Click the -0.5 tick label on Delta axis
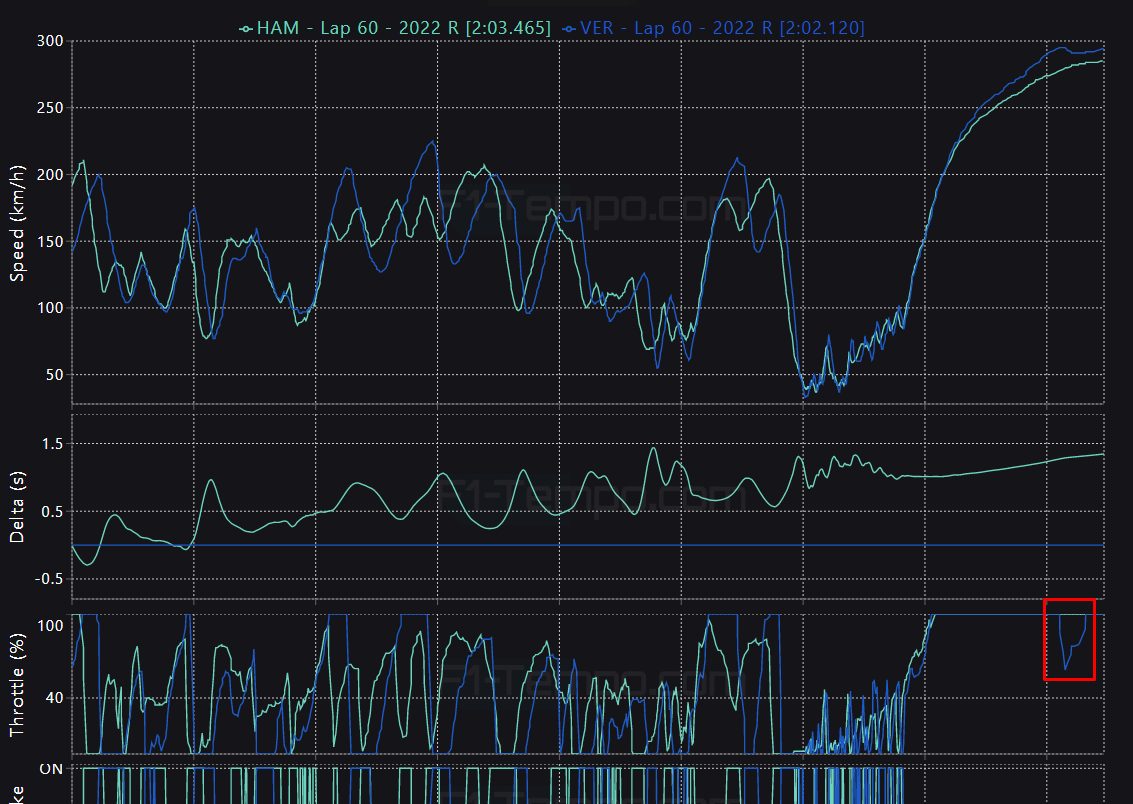This screenshot has width=1133, height=804. (x=49, y=579)
